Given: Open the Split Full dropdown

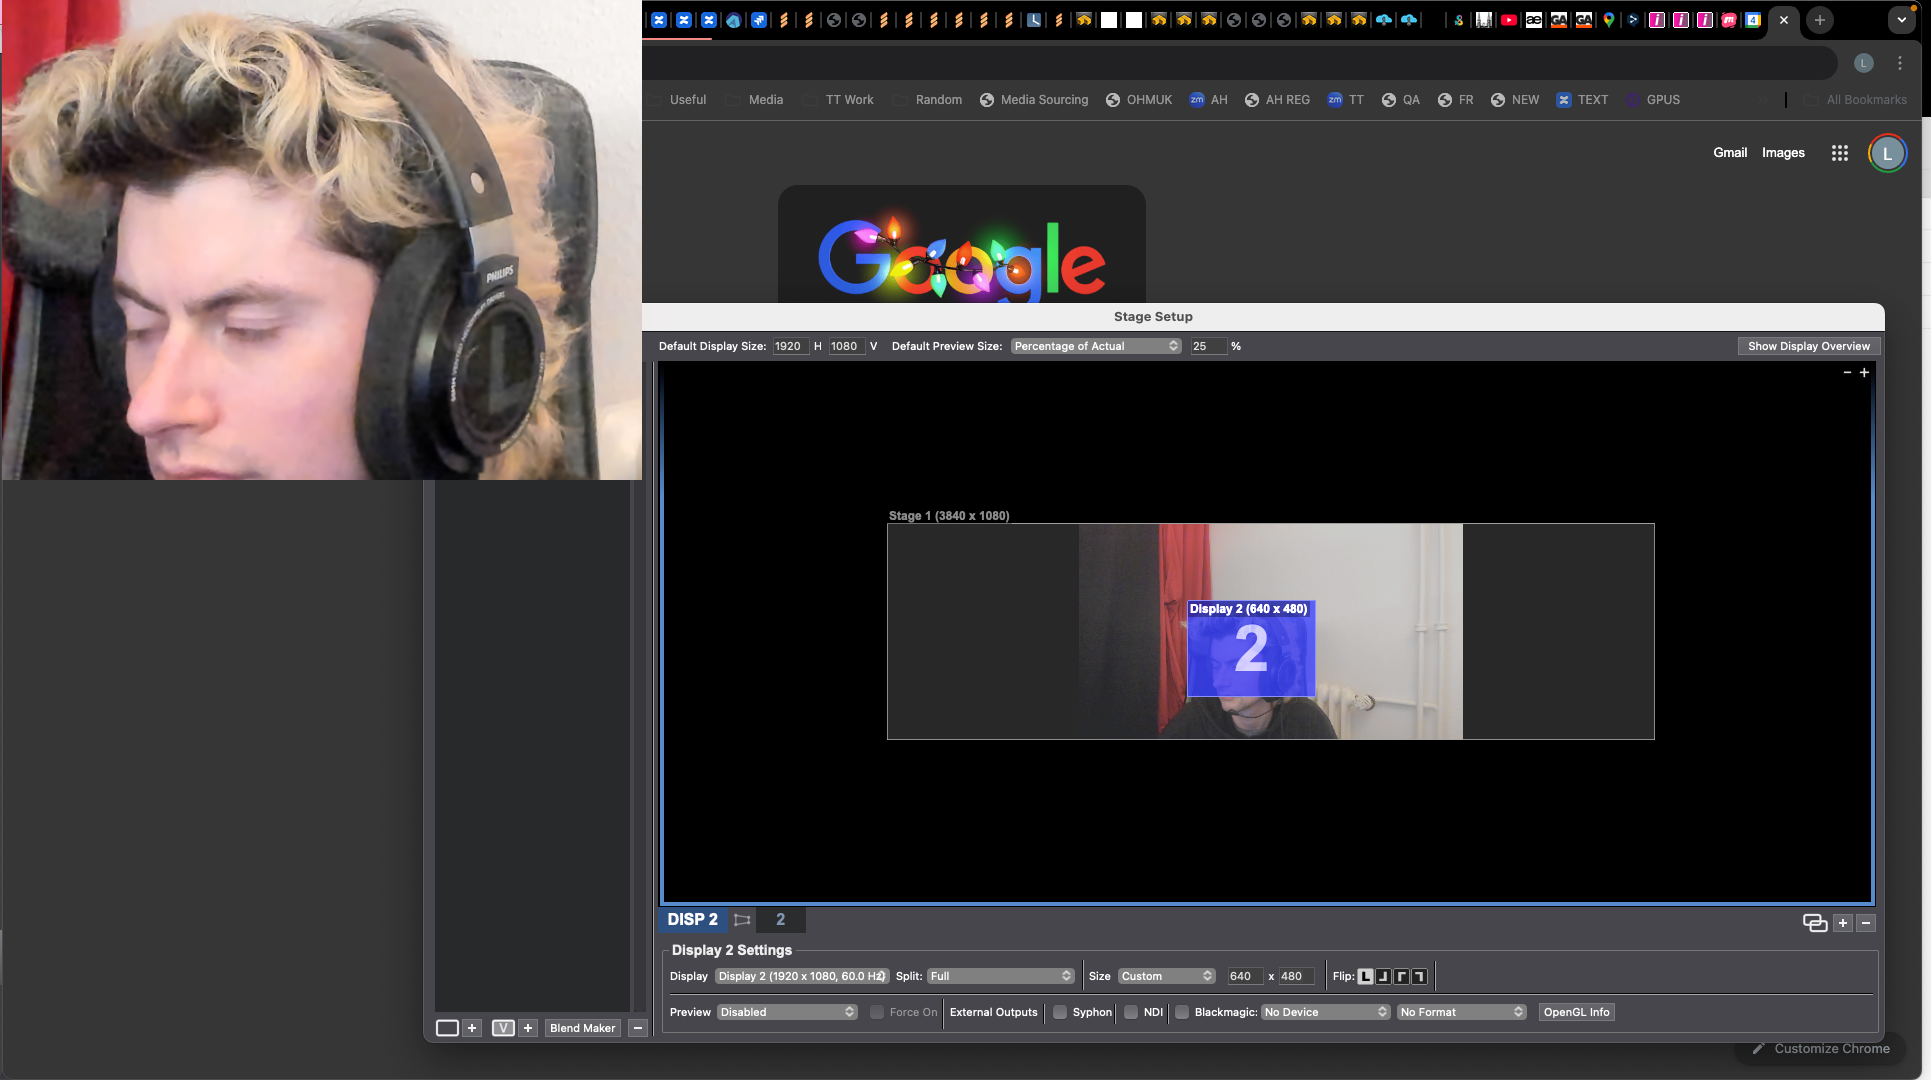Looking at the screenshot, I should [1000, 976].
